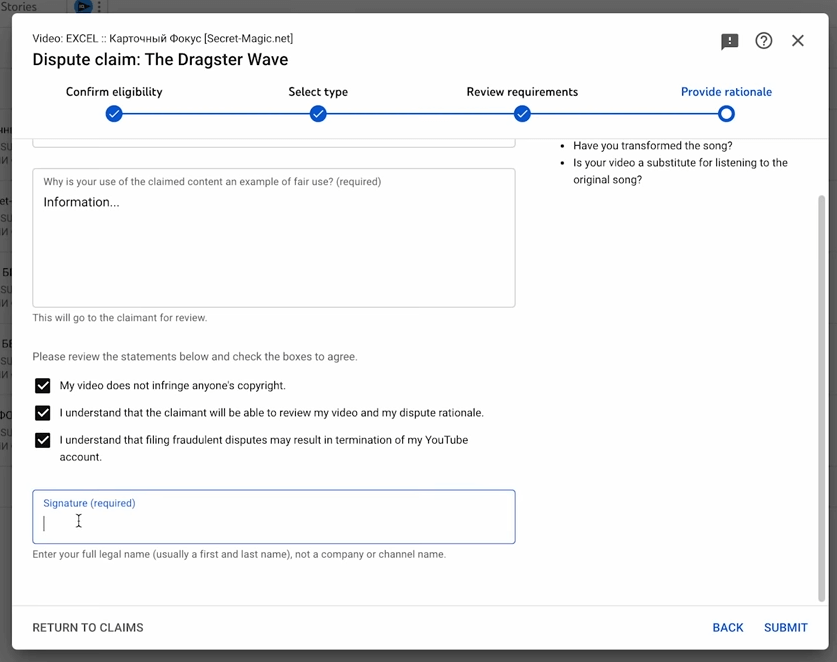The height and width of the screenshot is (662, 837).
Task: Select the 'Confirm eligibility' step label
Action: pyautogui.click(x=114, y=92)
